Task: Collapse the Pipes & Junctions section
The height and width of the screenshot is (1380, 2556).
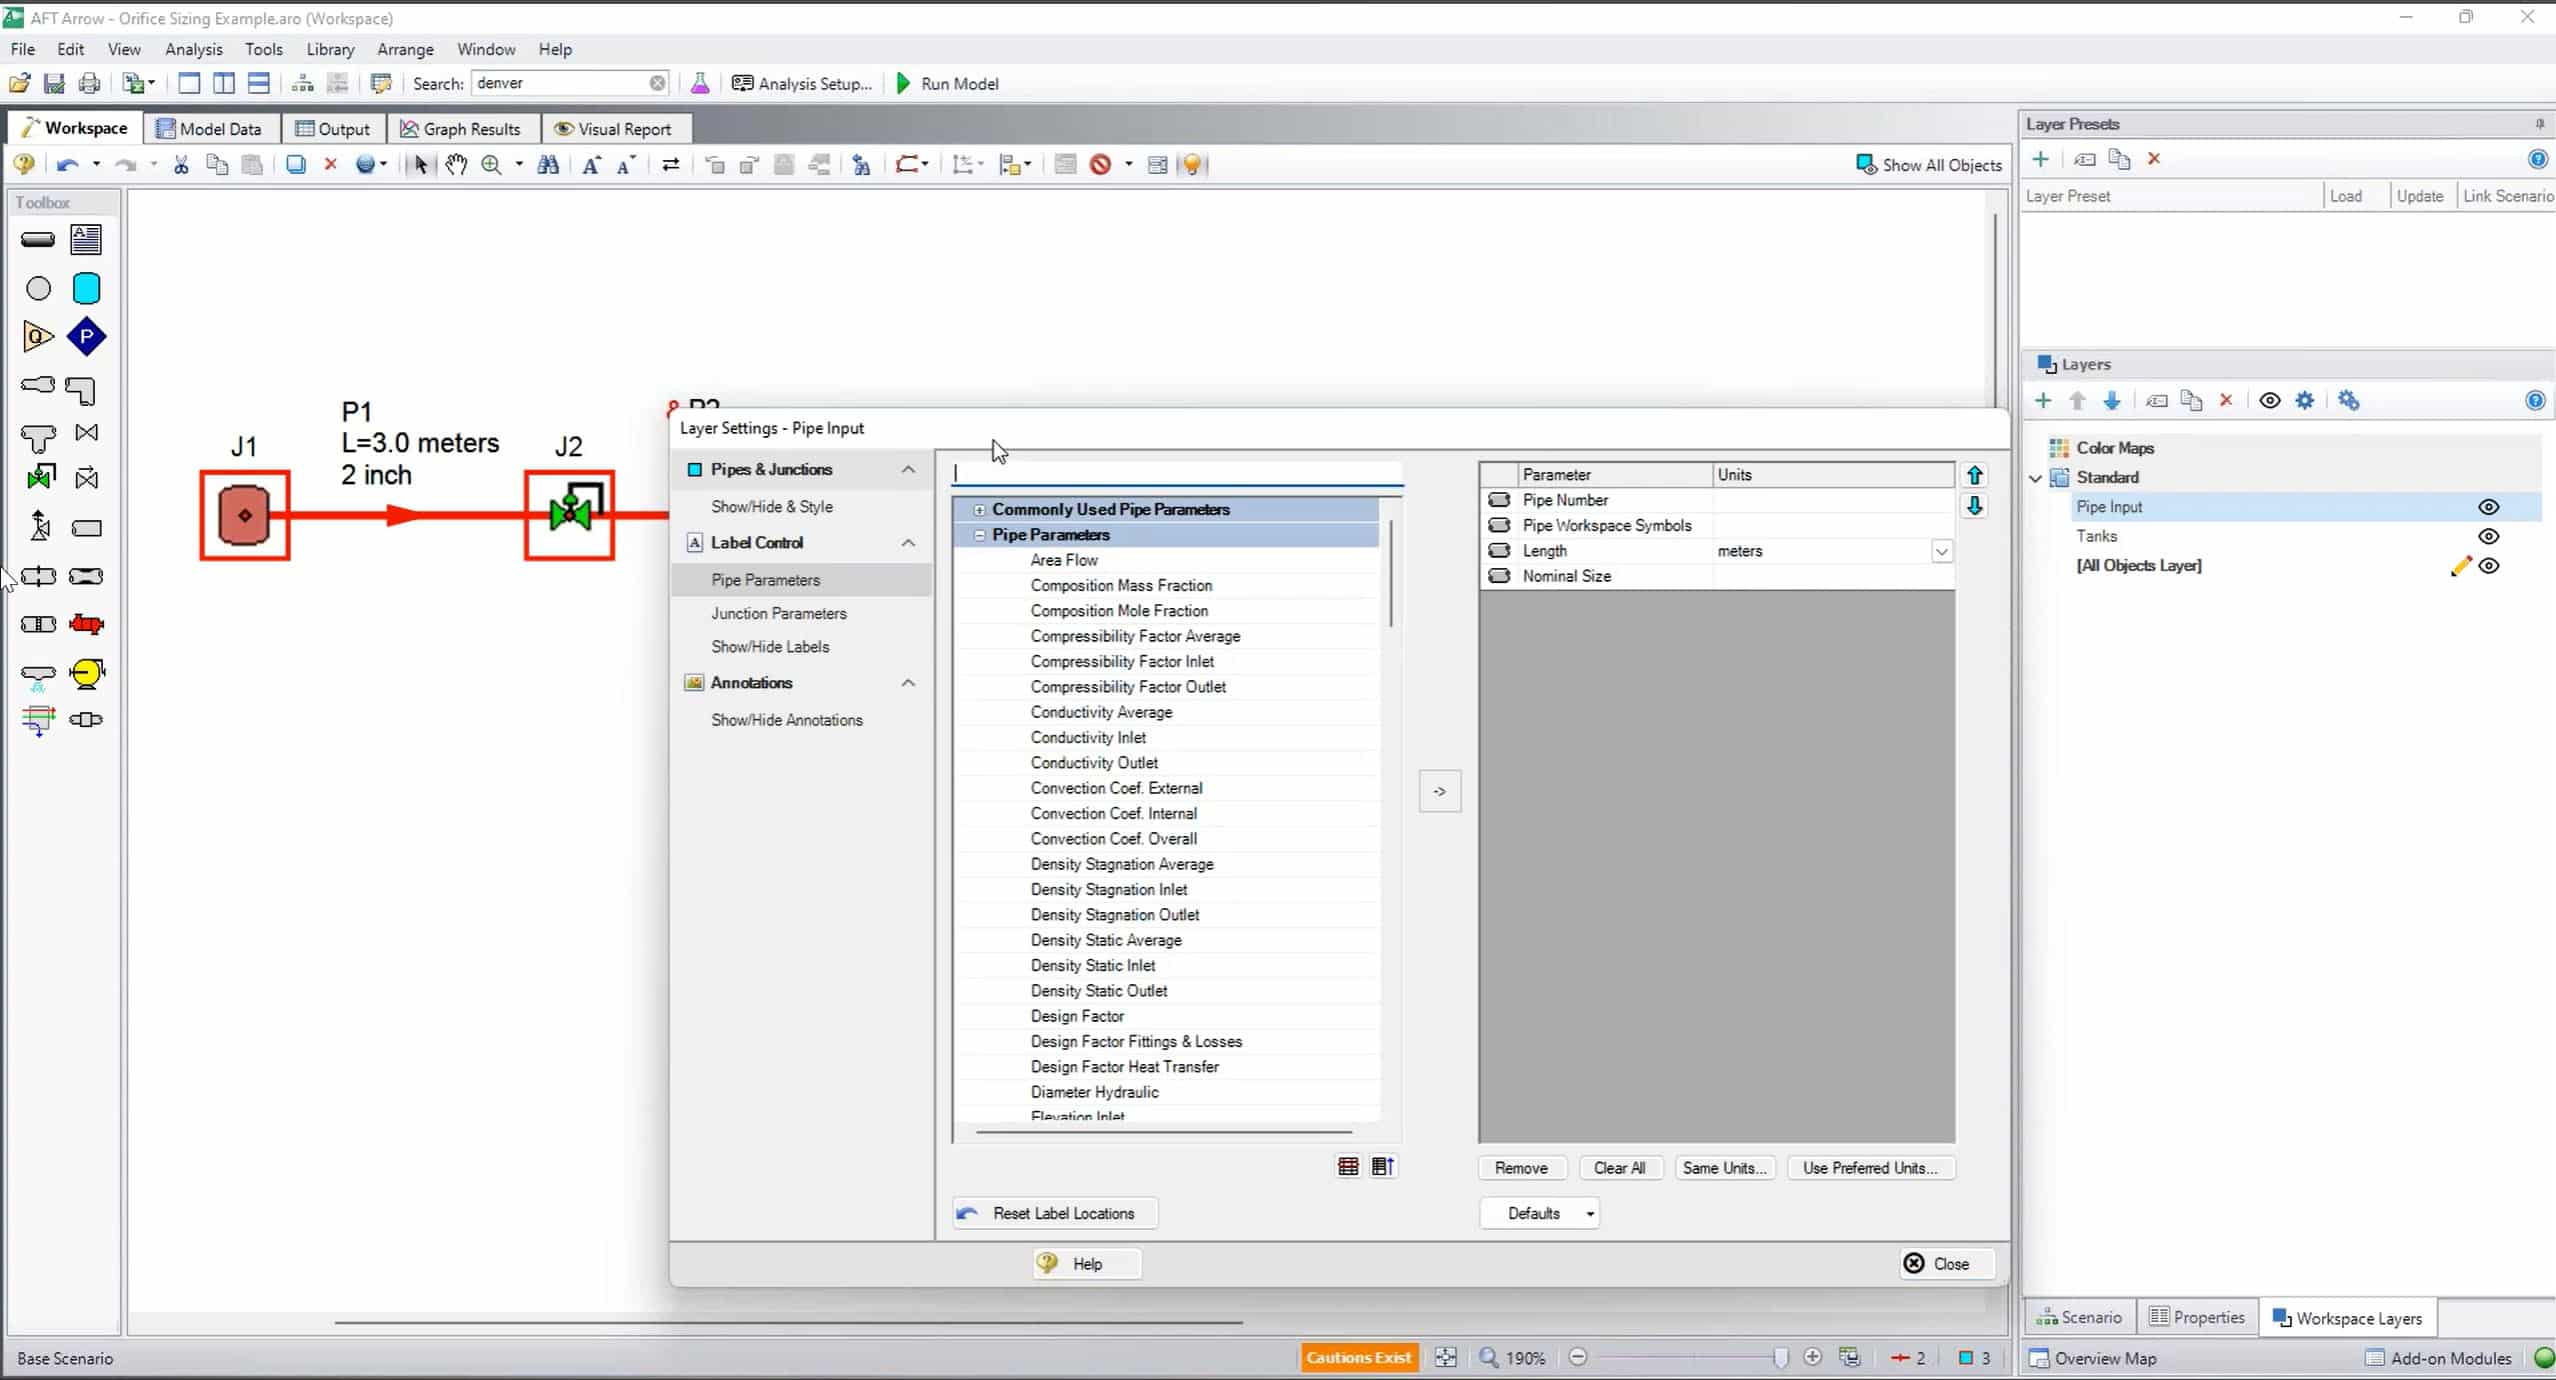Action: click(908, 469)
